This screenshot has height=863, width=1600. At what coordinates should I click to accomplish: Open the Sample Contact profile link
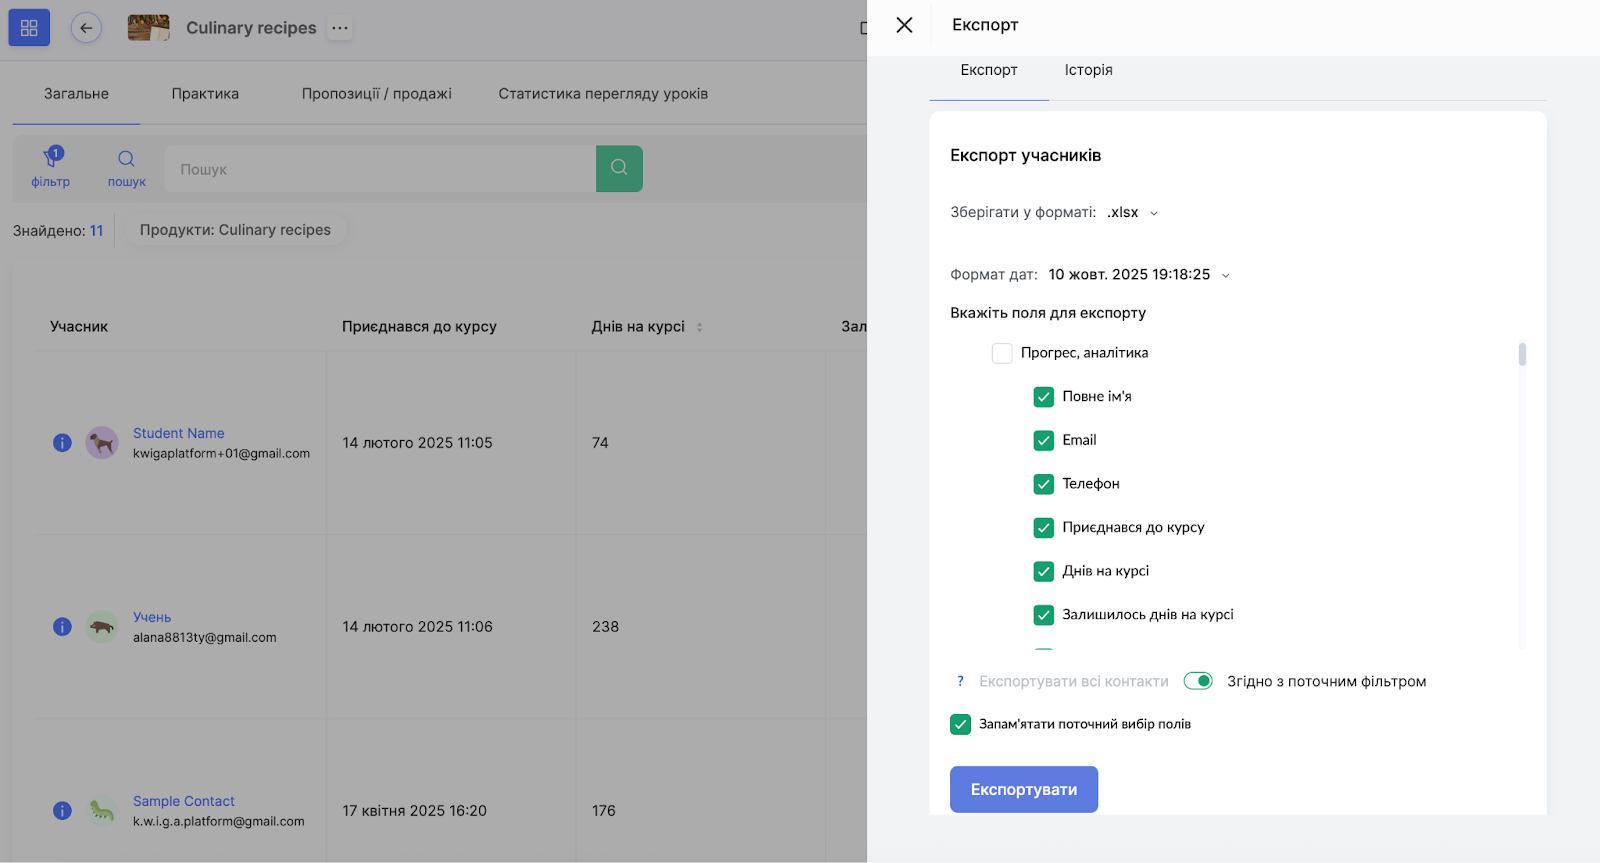[x=184, y=801]
